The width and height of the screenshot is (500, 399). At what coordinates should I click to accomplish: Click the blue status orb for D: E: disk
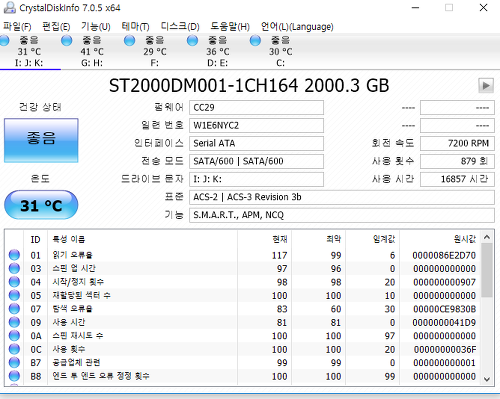[192, 40]
